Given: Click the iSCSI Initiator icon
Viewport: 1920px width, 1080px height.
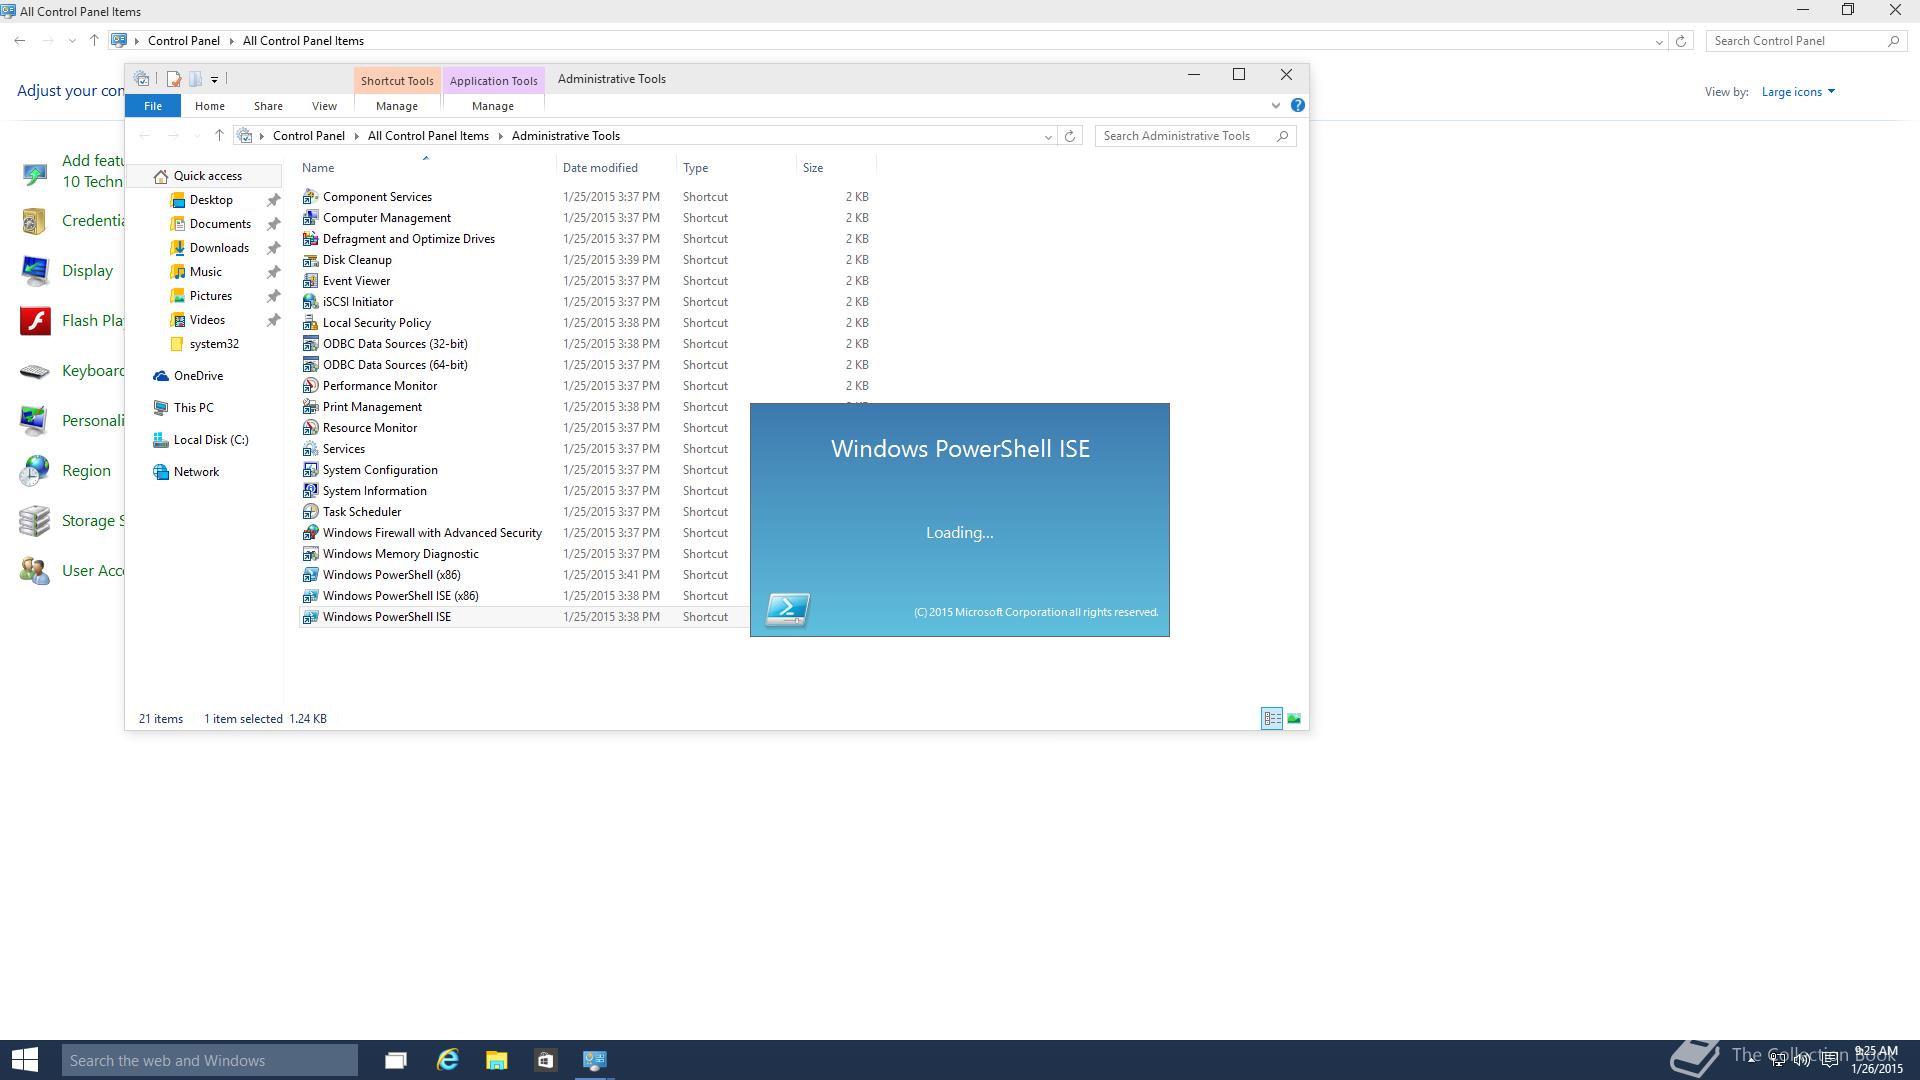Looking at the screenshot, I should tap(310, 302).
